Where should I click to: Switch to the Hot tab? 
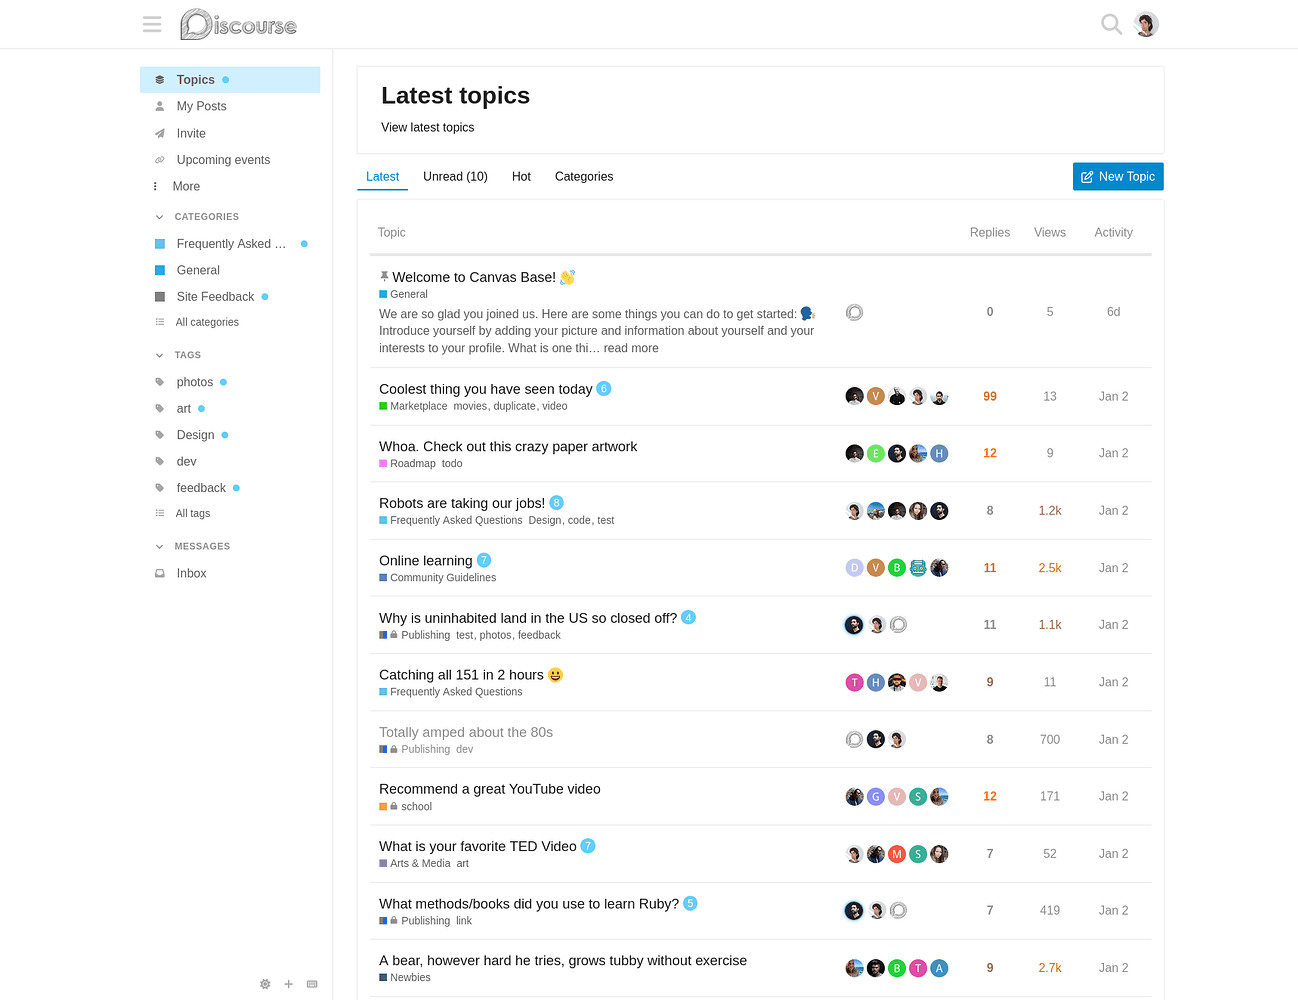click(x=521, y=176)
